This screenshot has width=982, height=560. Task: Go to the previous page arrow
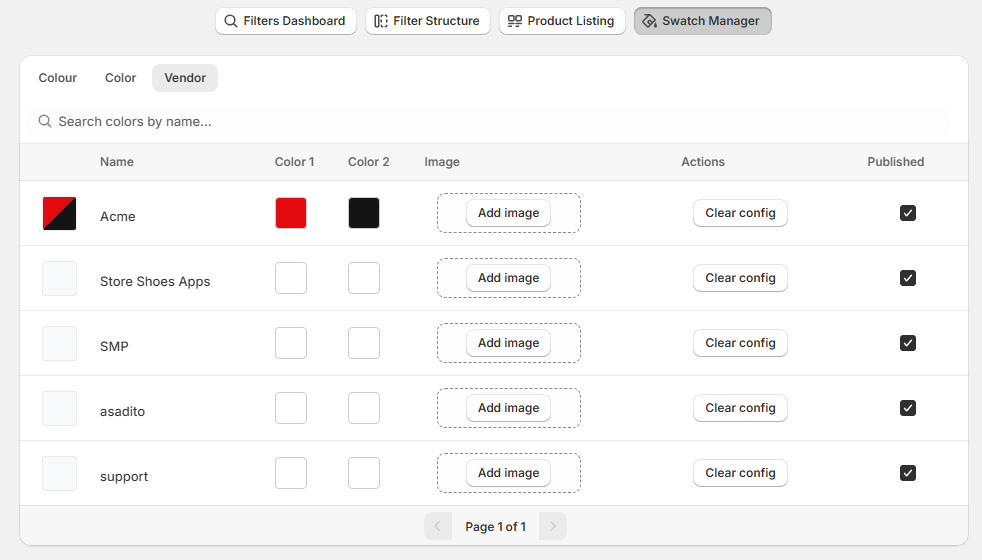click(438, 526)
